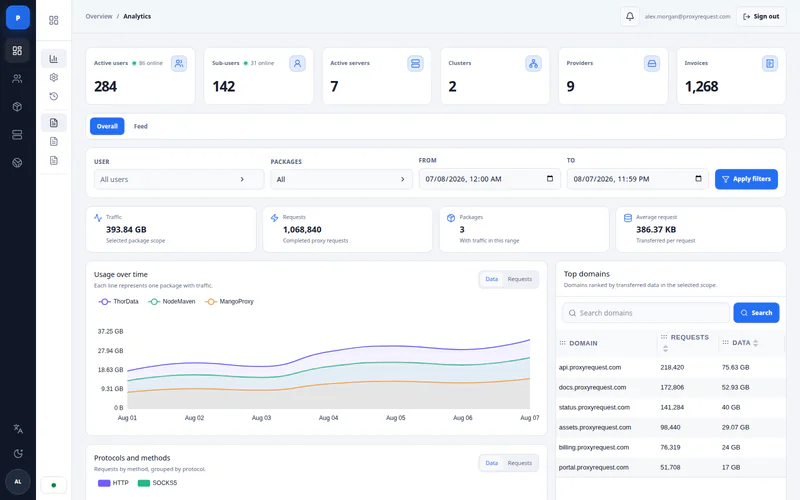Apply filters button
This screenshot has height=500, width=800.
(x=746, y=179)
